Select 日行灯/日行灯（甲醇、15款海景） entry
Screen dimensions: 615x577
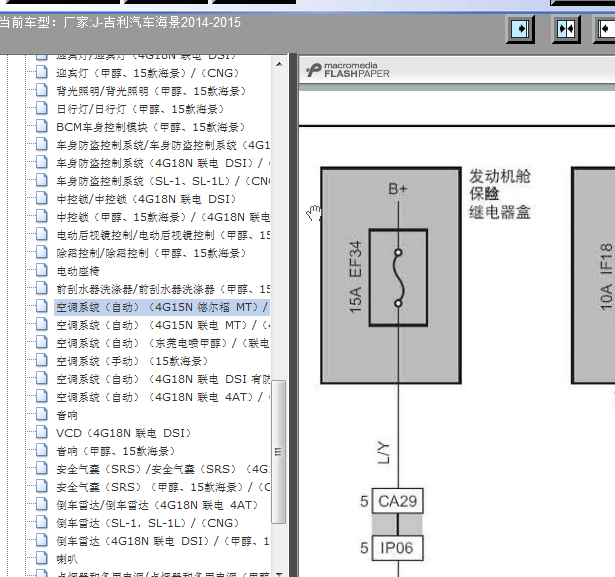pyautogui.click(x=140, y=109)
